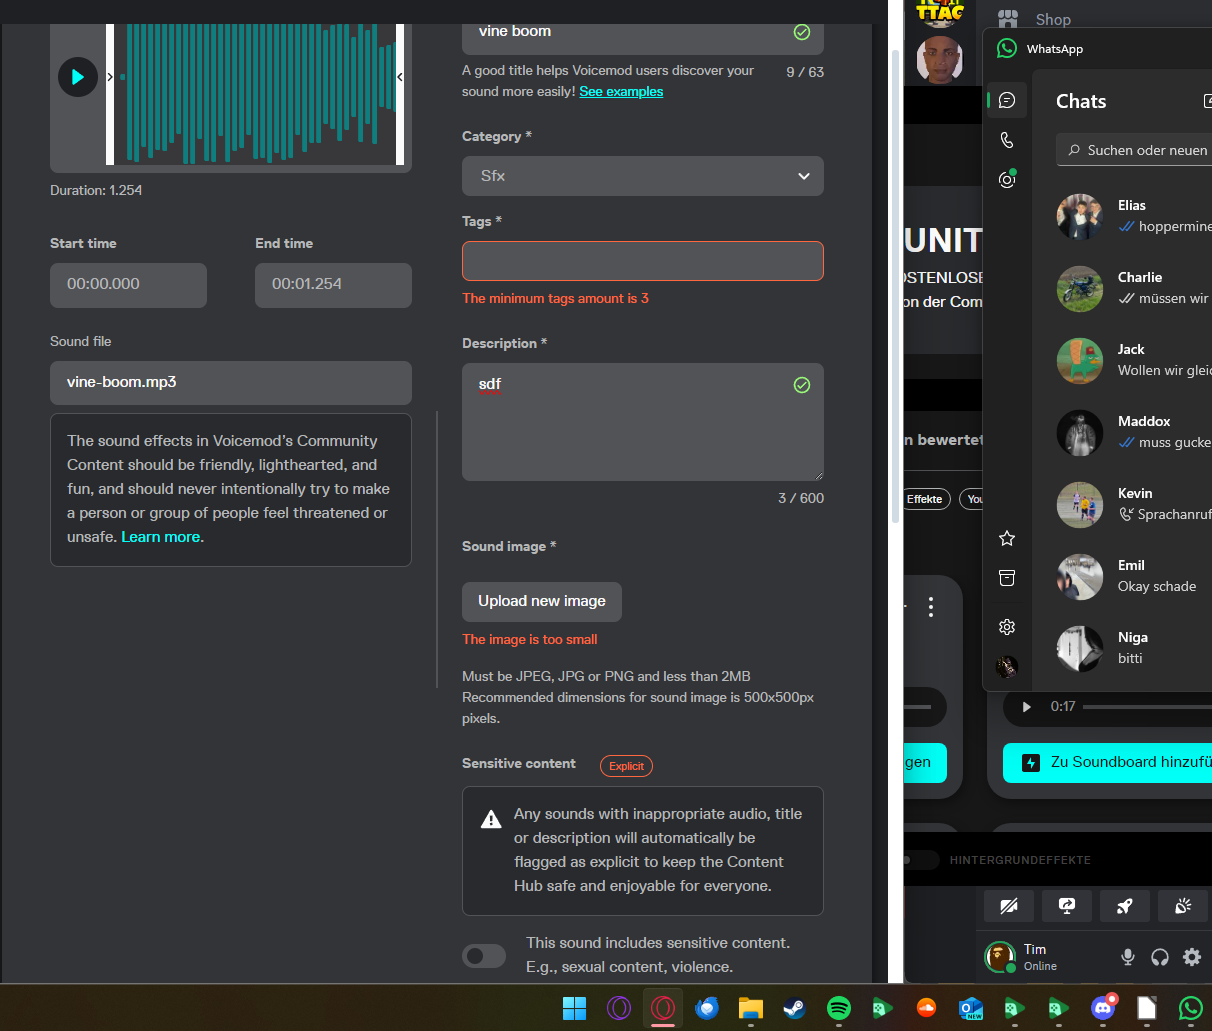Select the Effekte filter chip

click(x=924, y=499)
